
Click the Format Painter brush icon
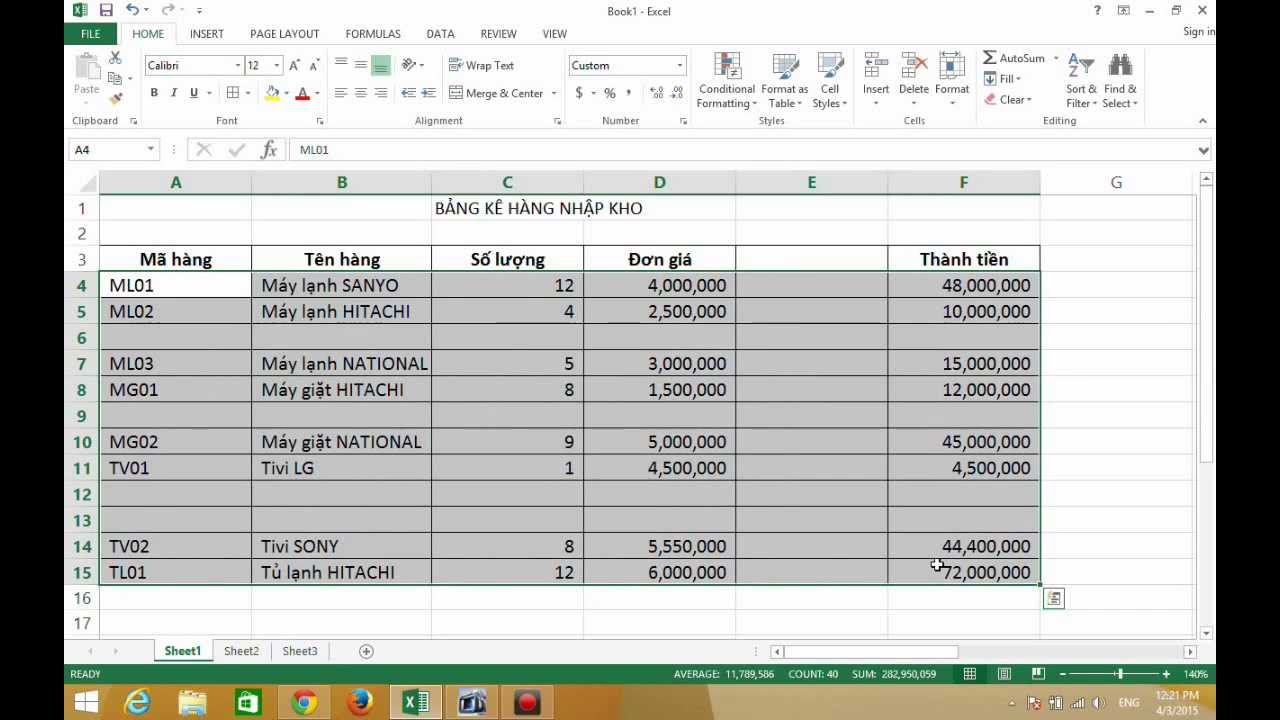click(x=115, y=98)
